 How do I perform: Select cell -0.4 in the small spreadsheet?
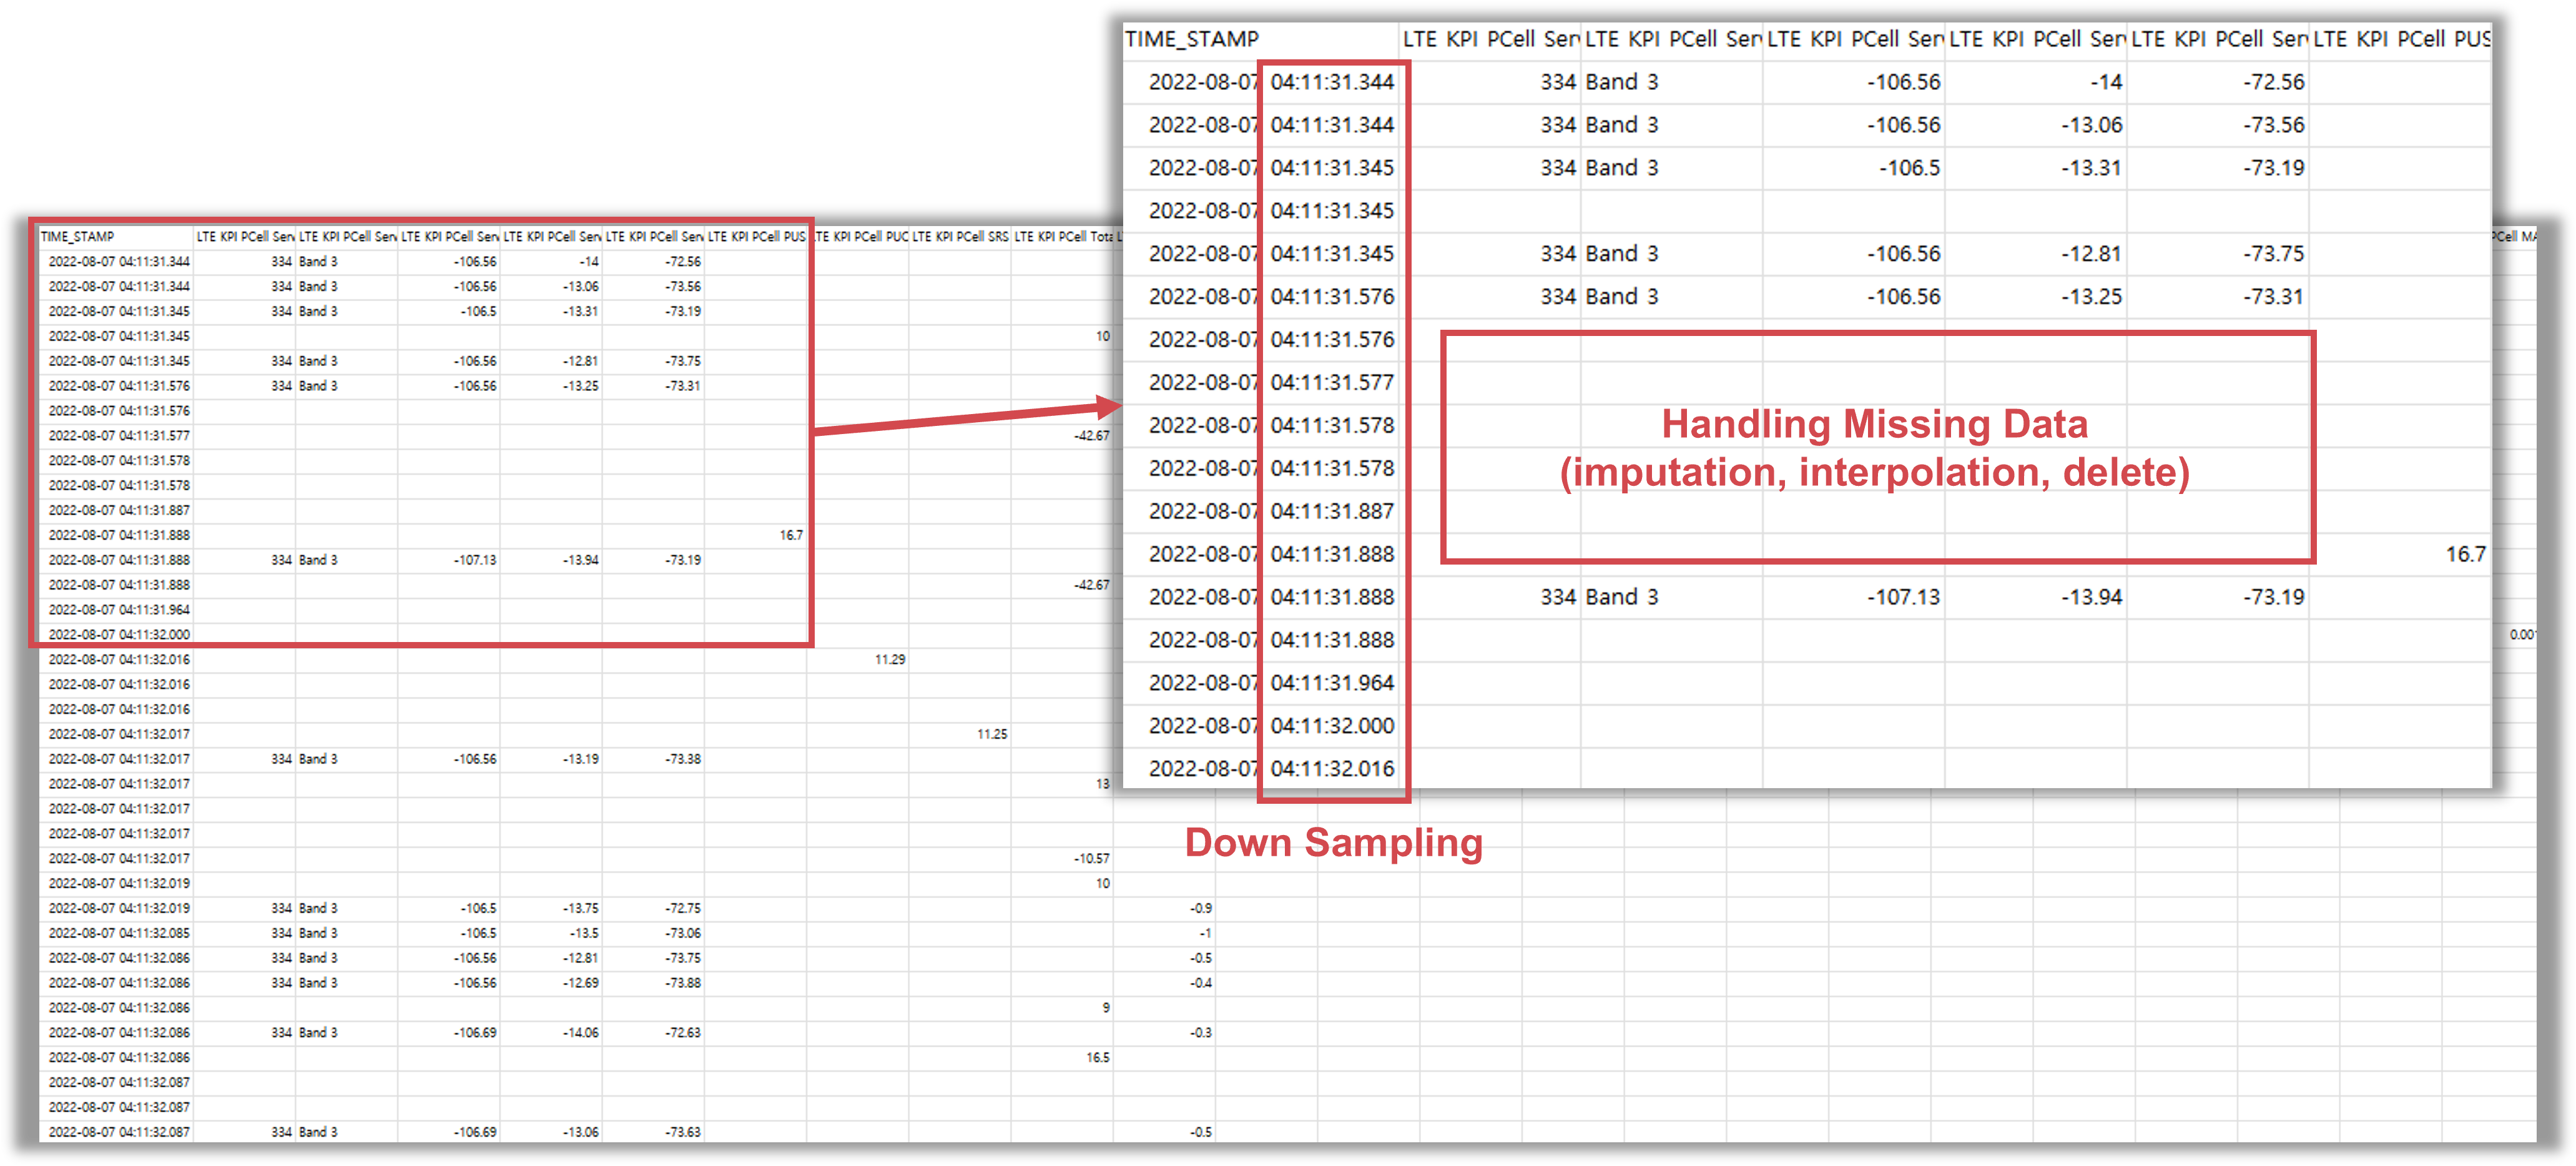[1201, 984]
